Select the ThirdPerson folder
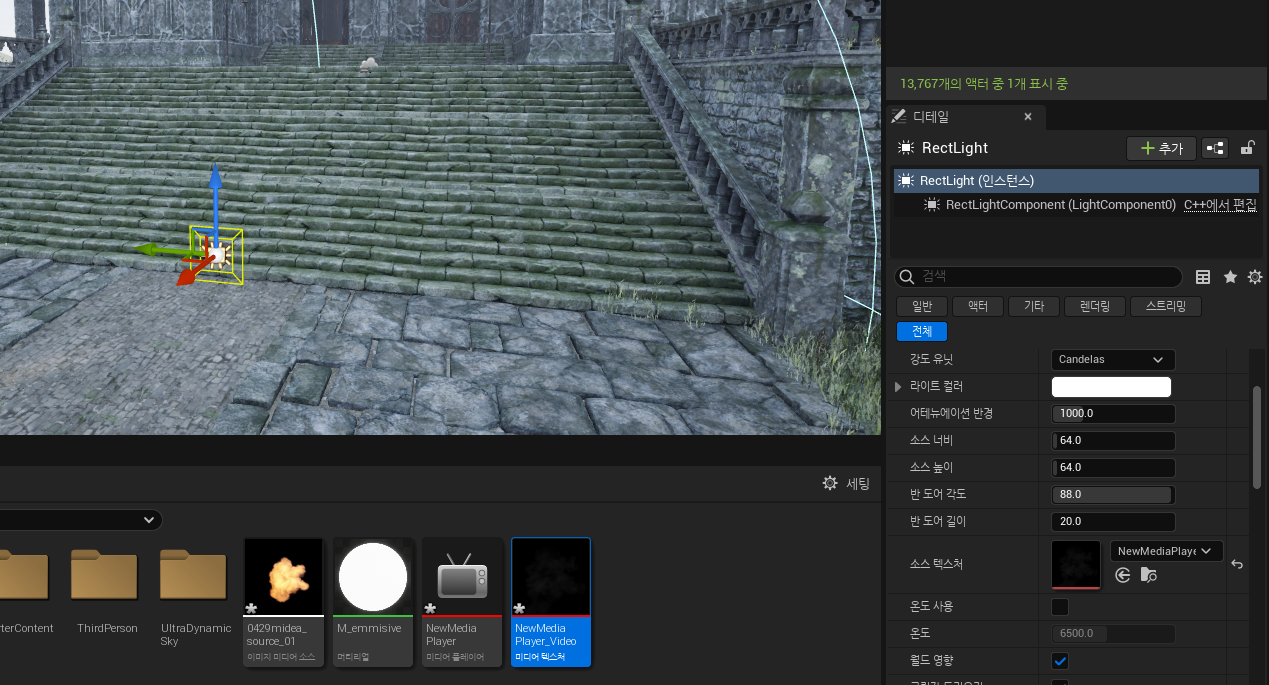The width and height of the screenshot is (1269, 685). [x=106, y=593]
